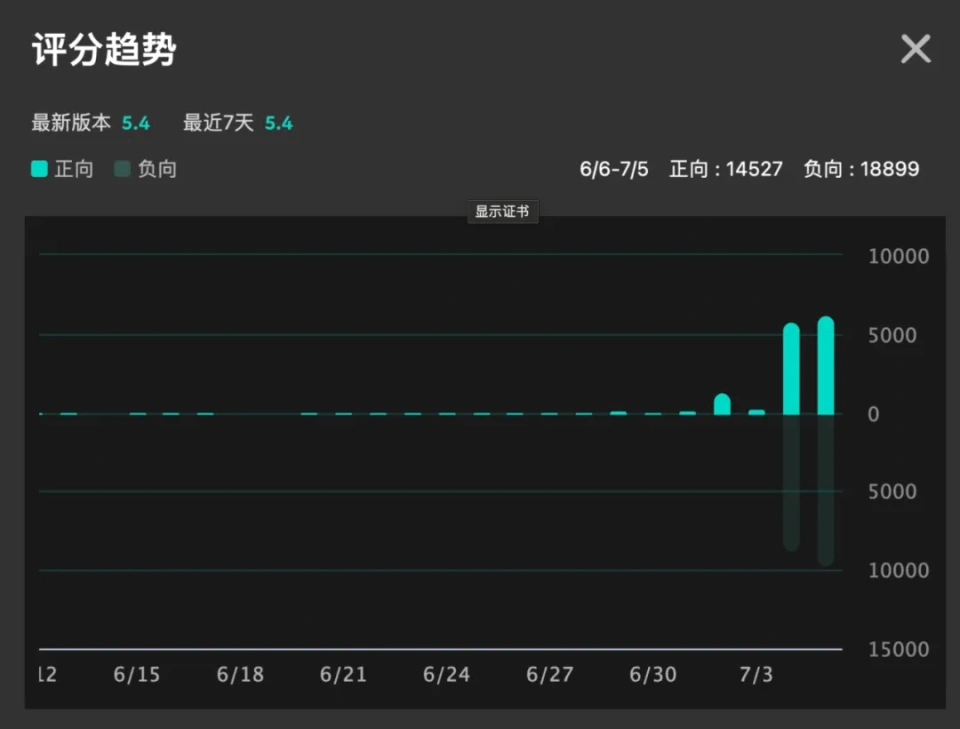Viewport: 960px width, 729px height.
Task: Click the 6/18 axis label
Action: (x=240, y=675)
